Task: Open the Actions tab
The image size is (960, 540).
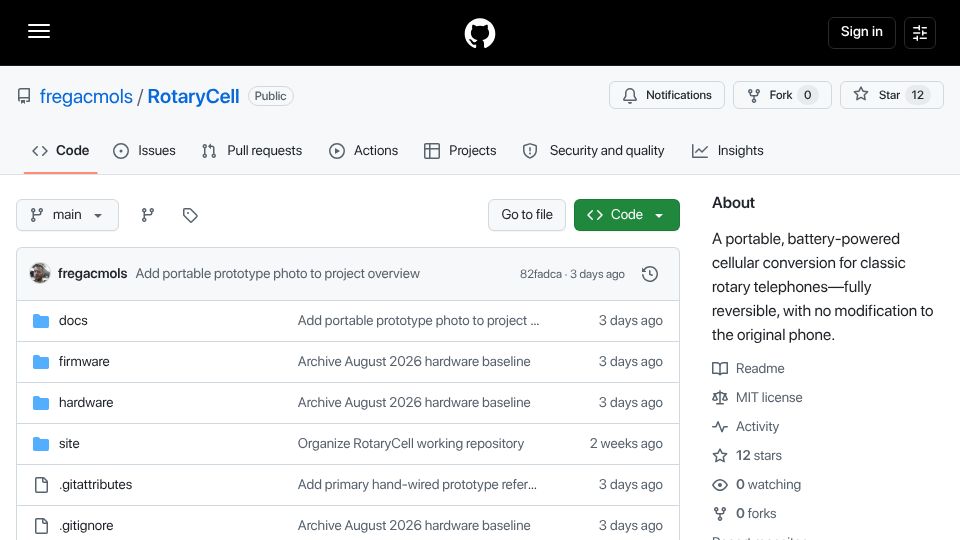Action: (x=364, y=151)
